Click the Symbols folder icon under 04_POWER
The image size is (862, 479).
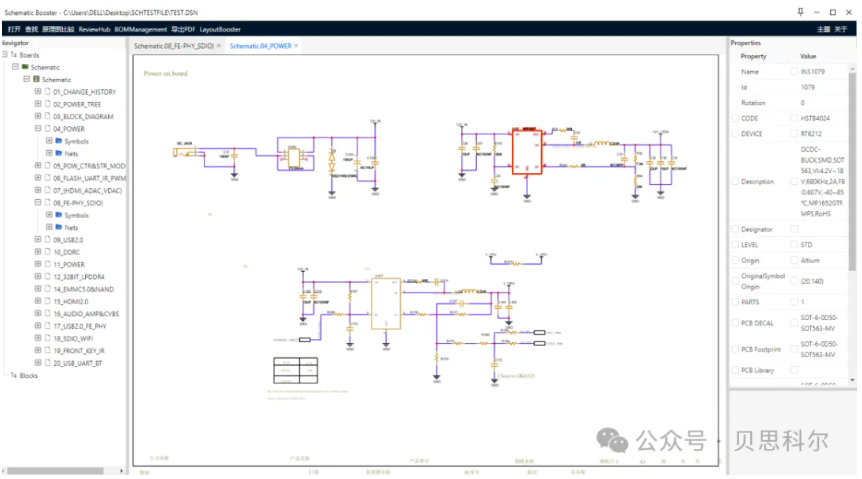point(59,141)
